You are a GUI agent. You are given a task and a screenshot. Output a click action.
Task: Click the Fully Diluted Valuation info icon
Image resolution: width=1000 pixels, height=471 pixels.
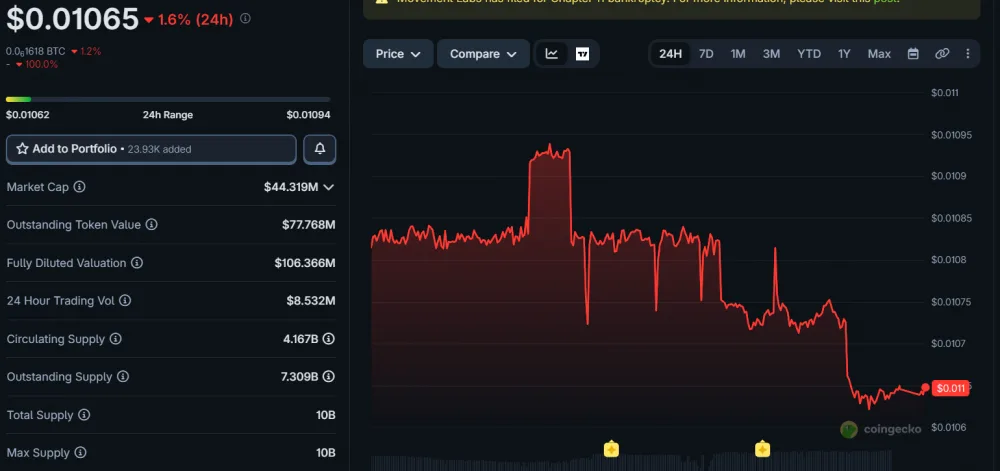pyautogui.click(x=136, y=263)
